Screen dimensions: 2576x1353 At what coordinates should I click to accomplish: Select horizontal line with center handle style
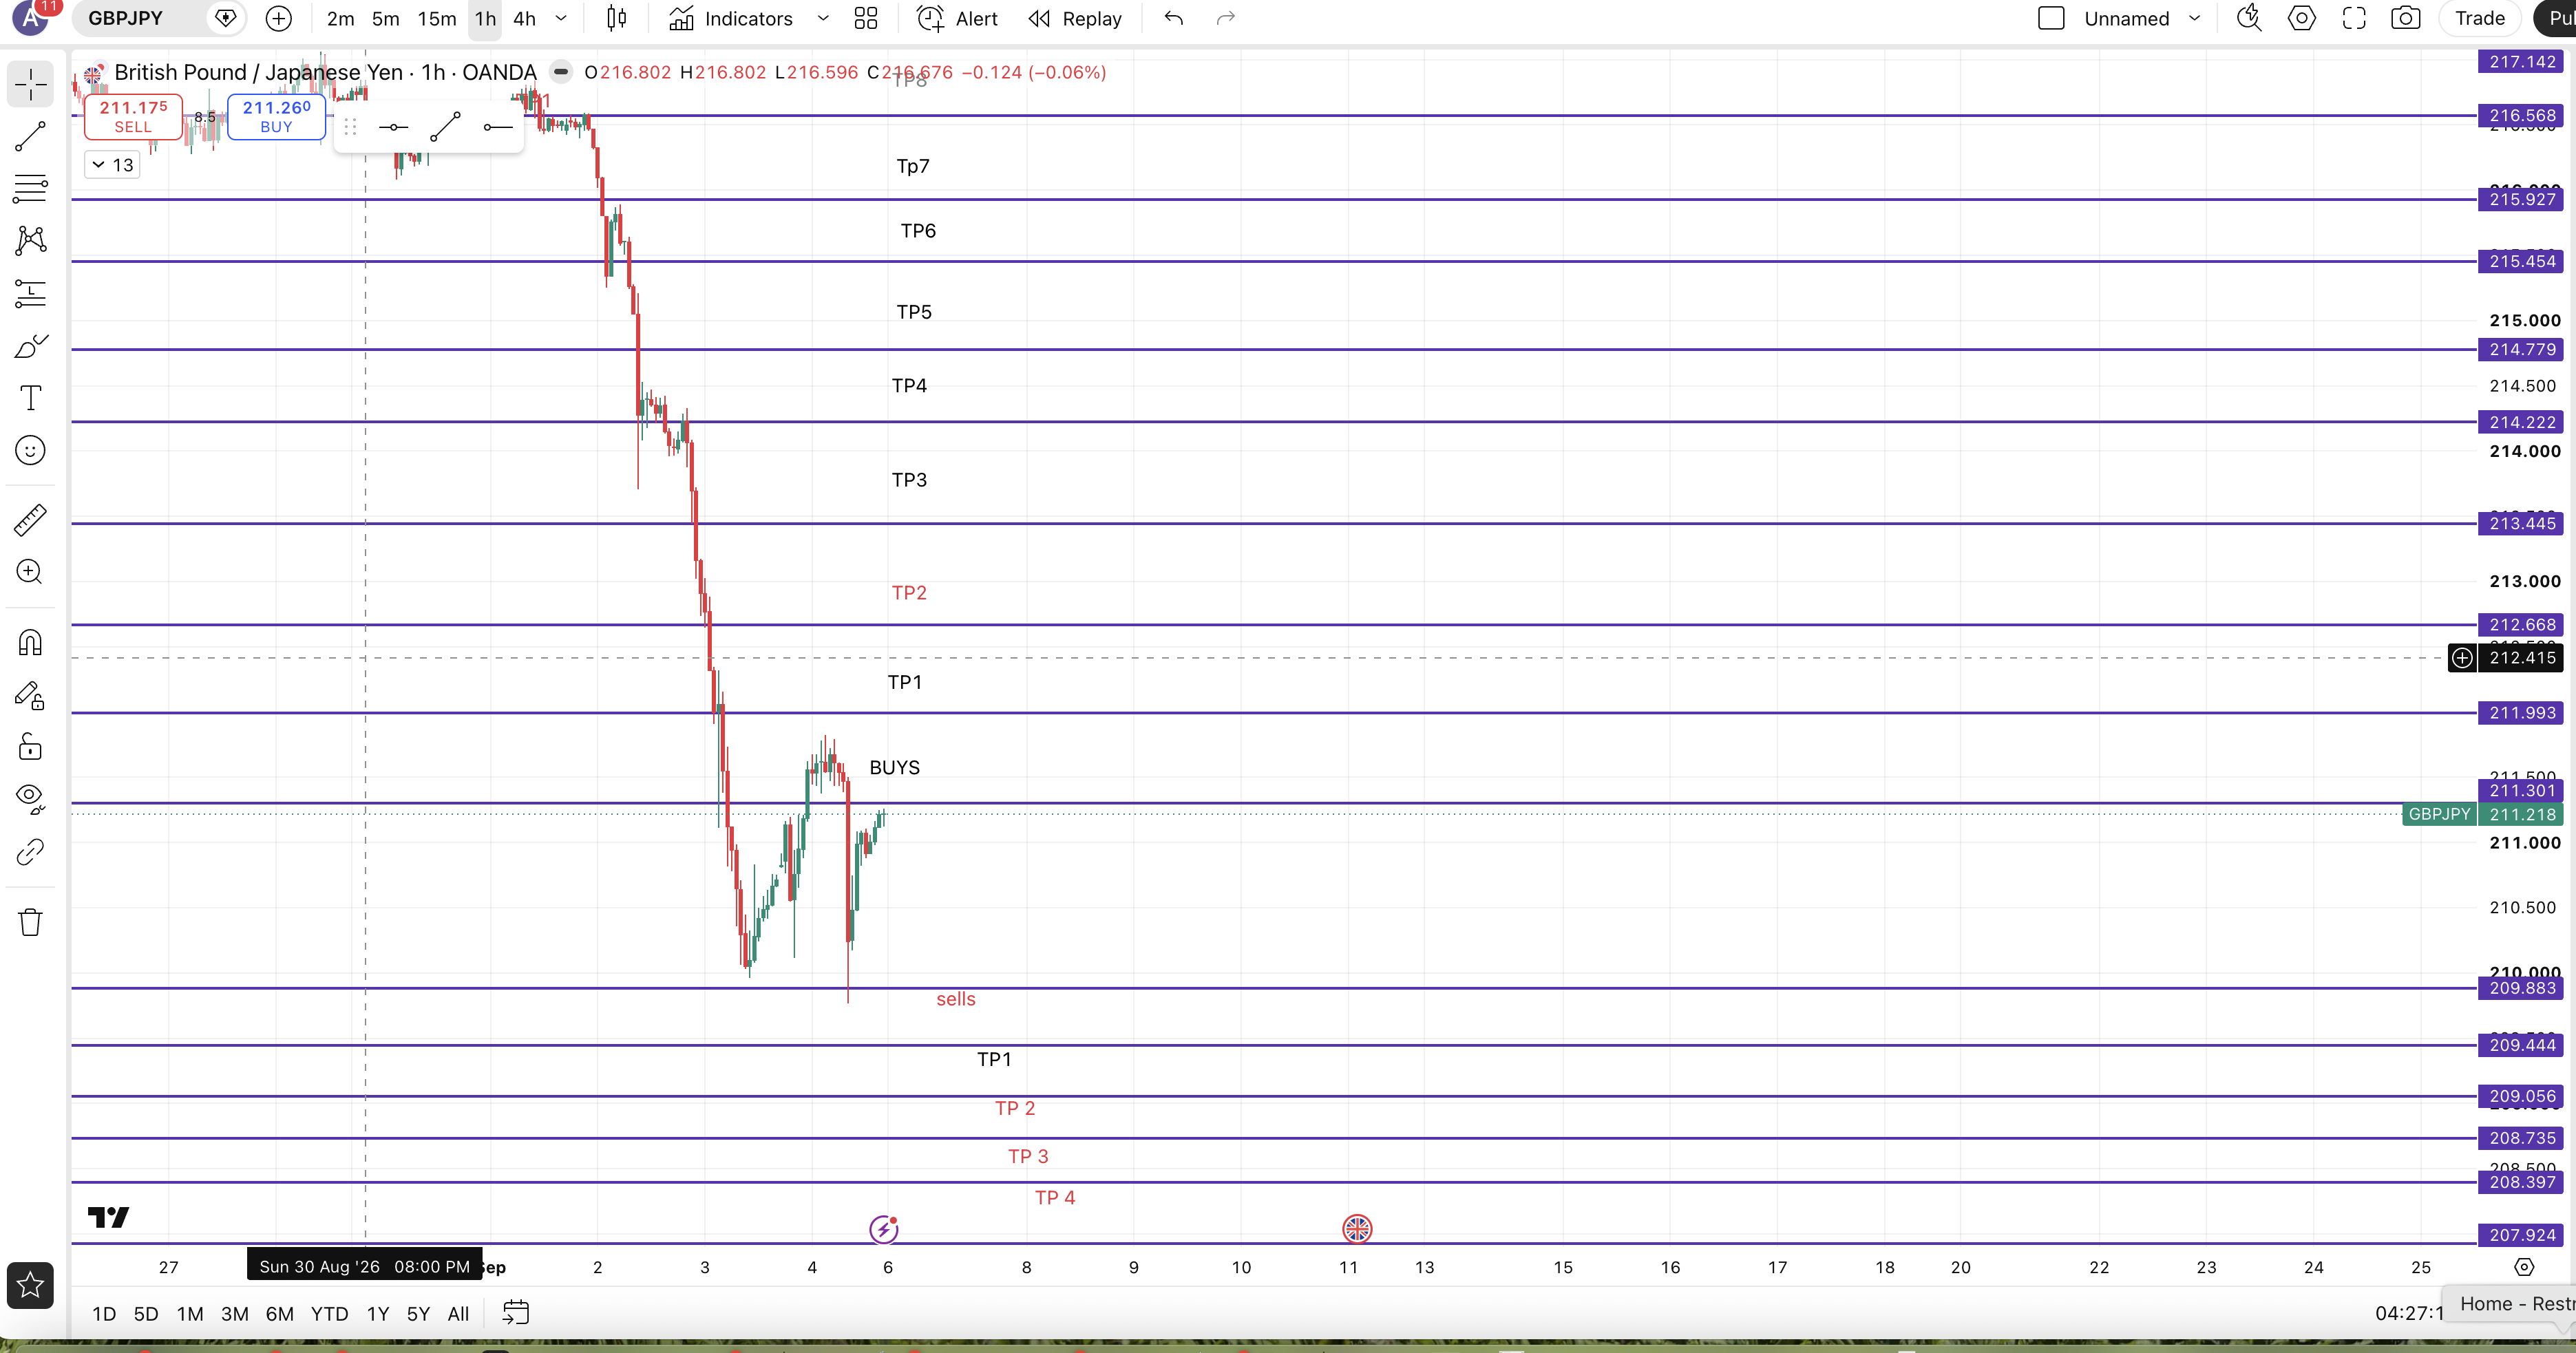pyautogui.click(x=394, y=127)
